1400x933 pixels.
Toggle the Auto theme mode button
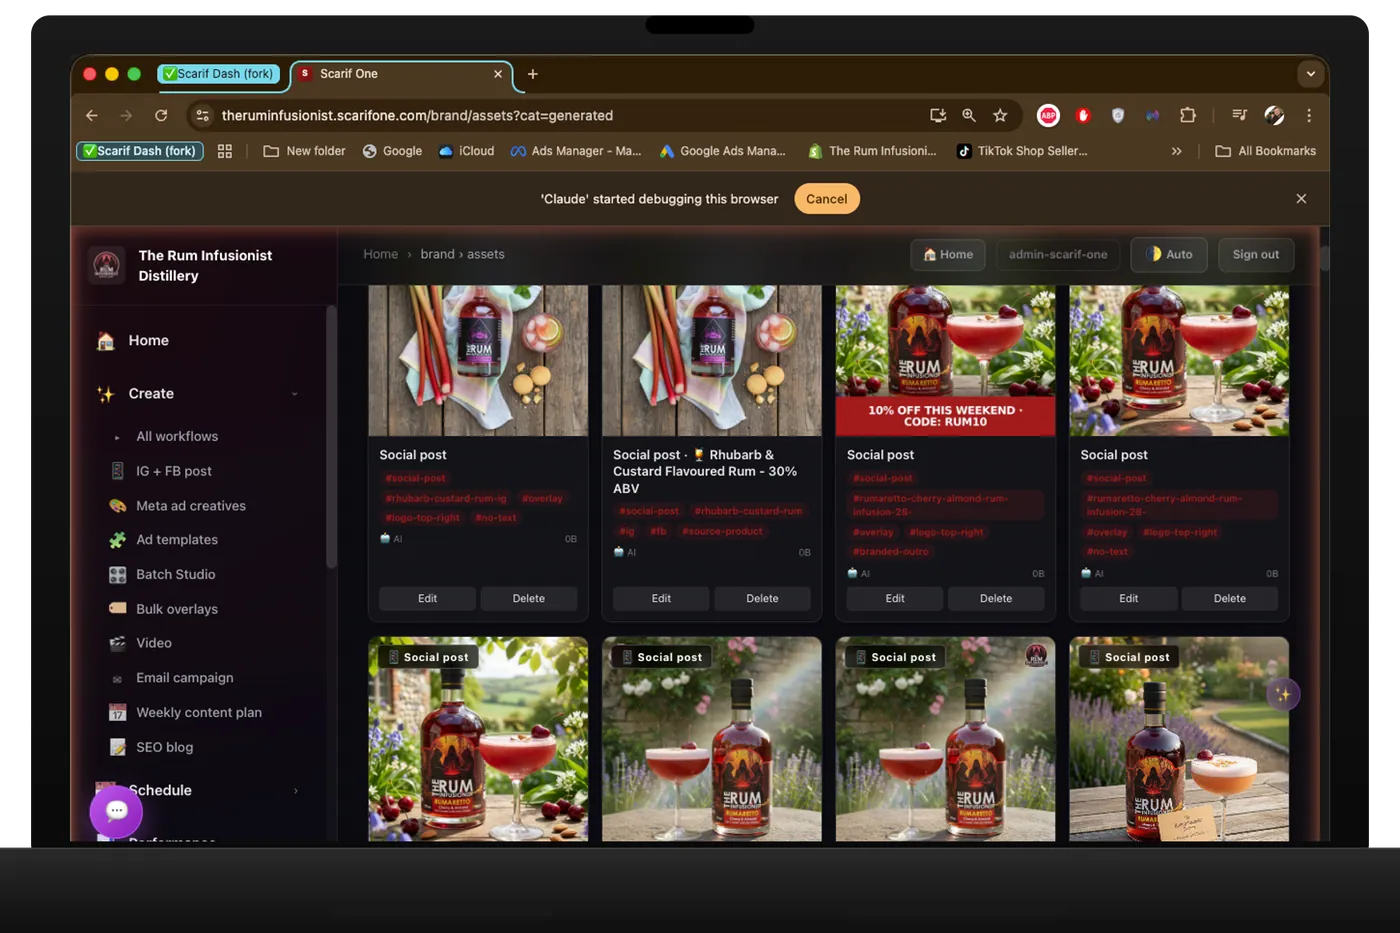(1169, 255)
